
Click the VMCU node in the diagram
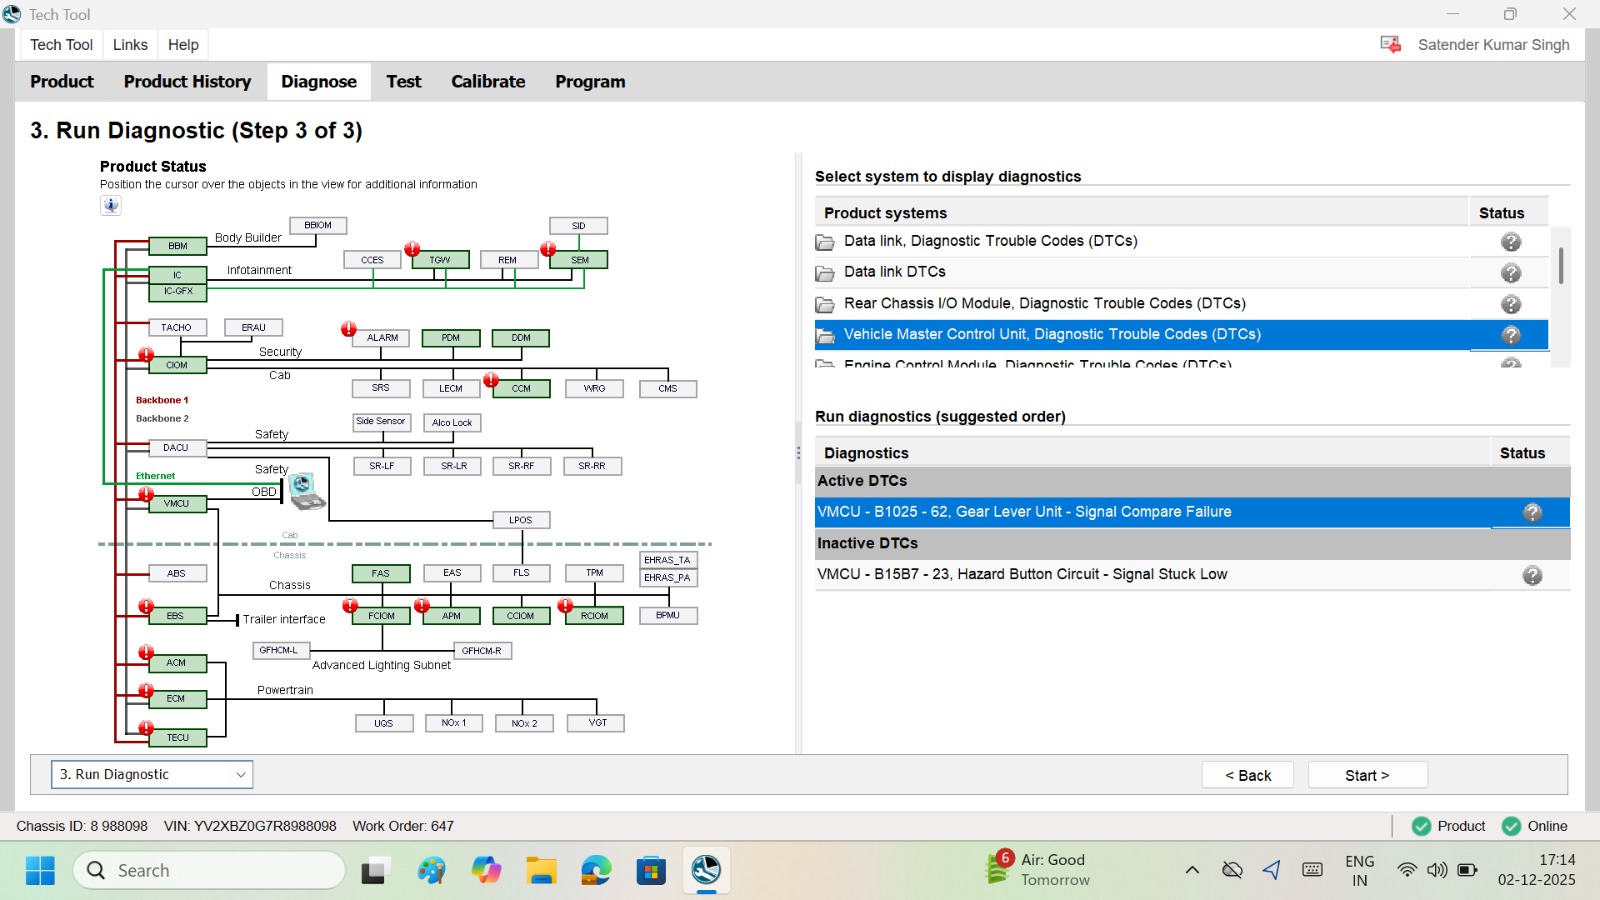[177, 504]
